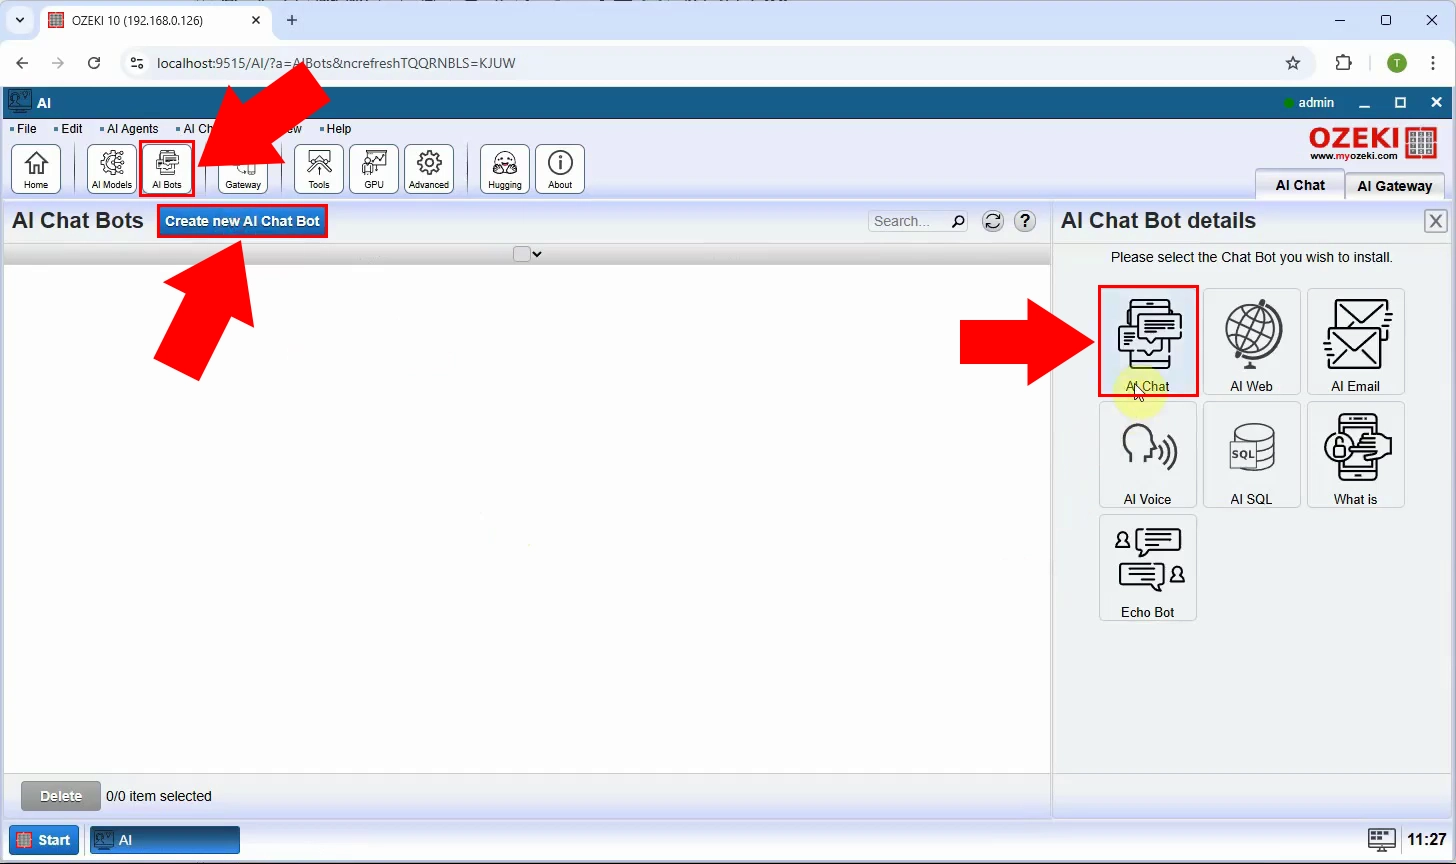Go back in browser history
This screenshot has height=864, width=1456.
pyautogui.click(x=23, y=63)
